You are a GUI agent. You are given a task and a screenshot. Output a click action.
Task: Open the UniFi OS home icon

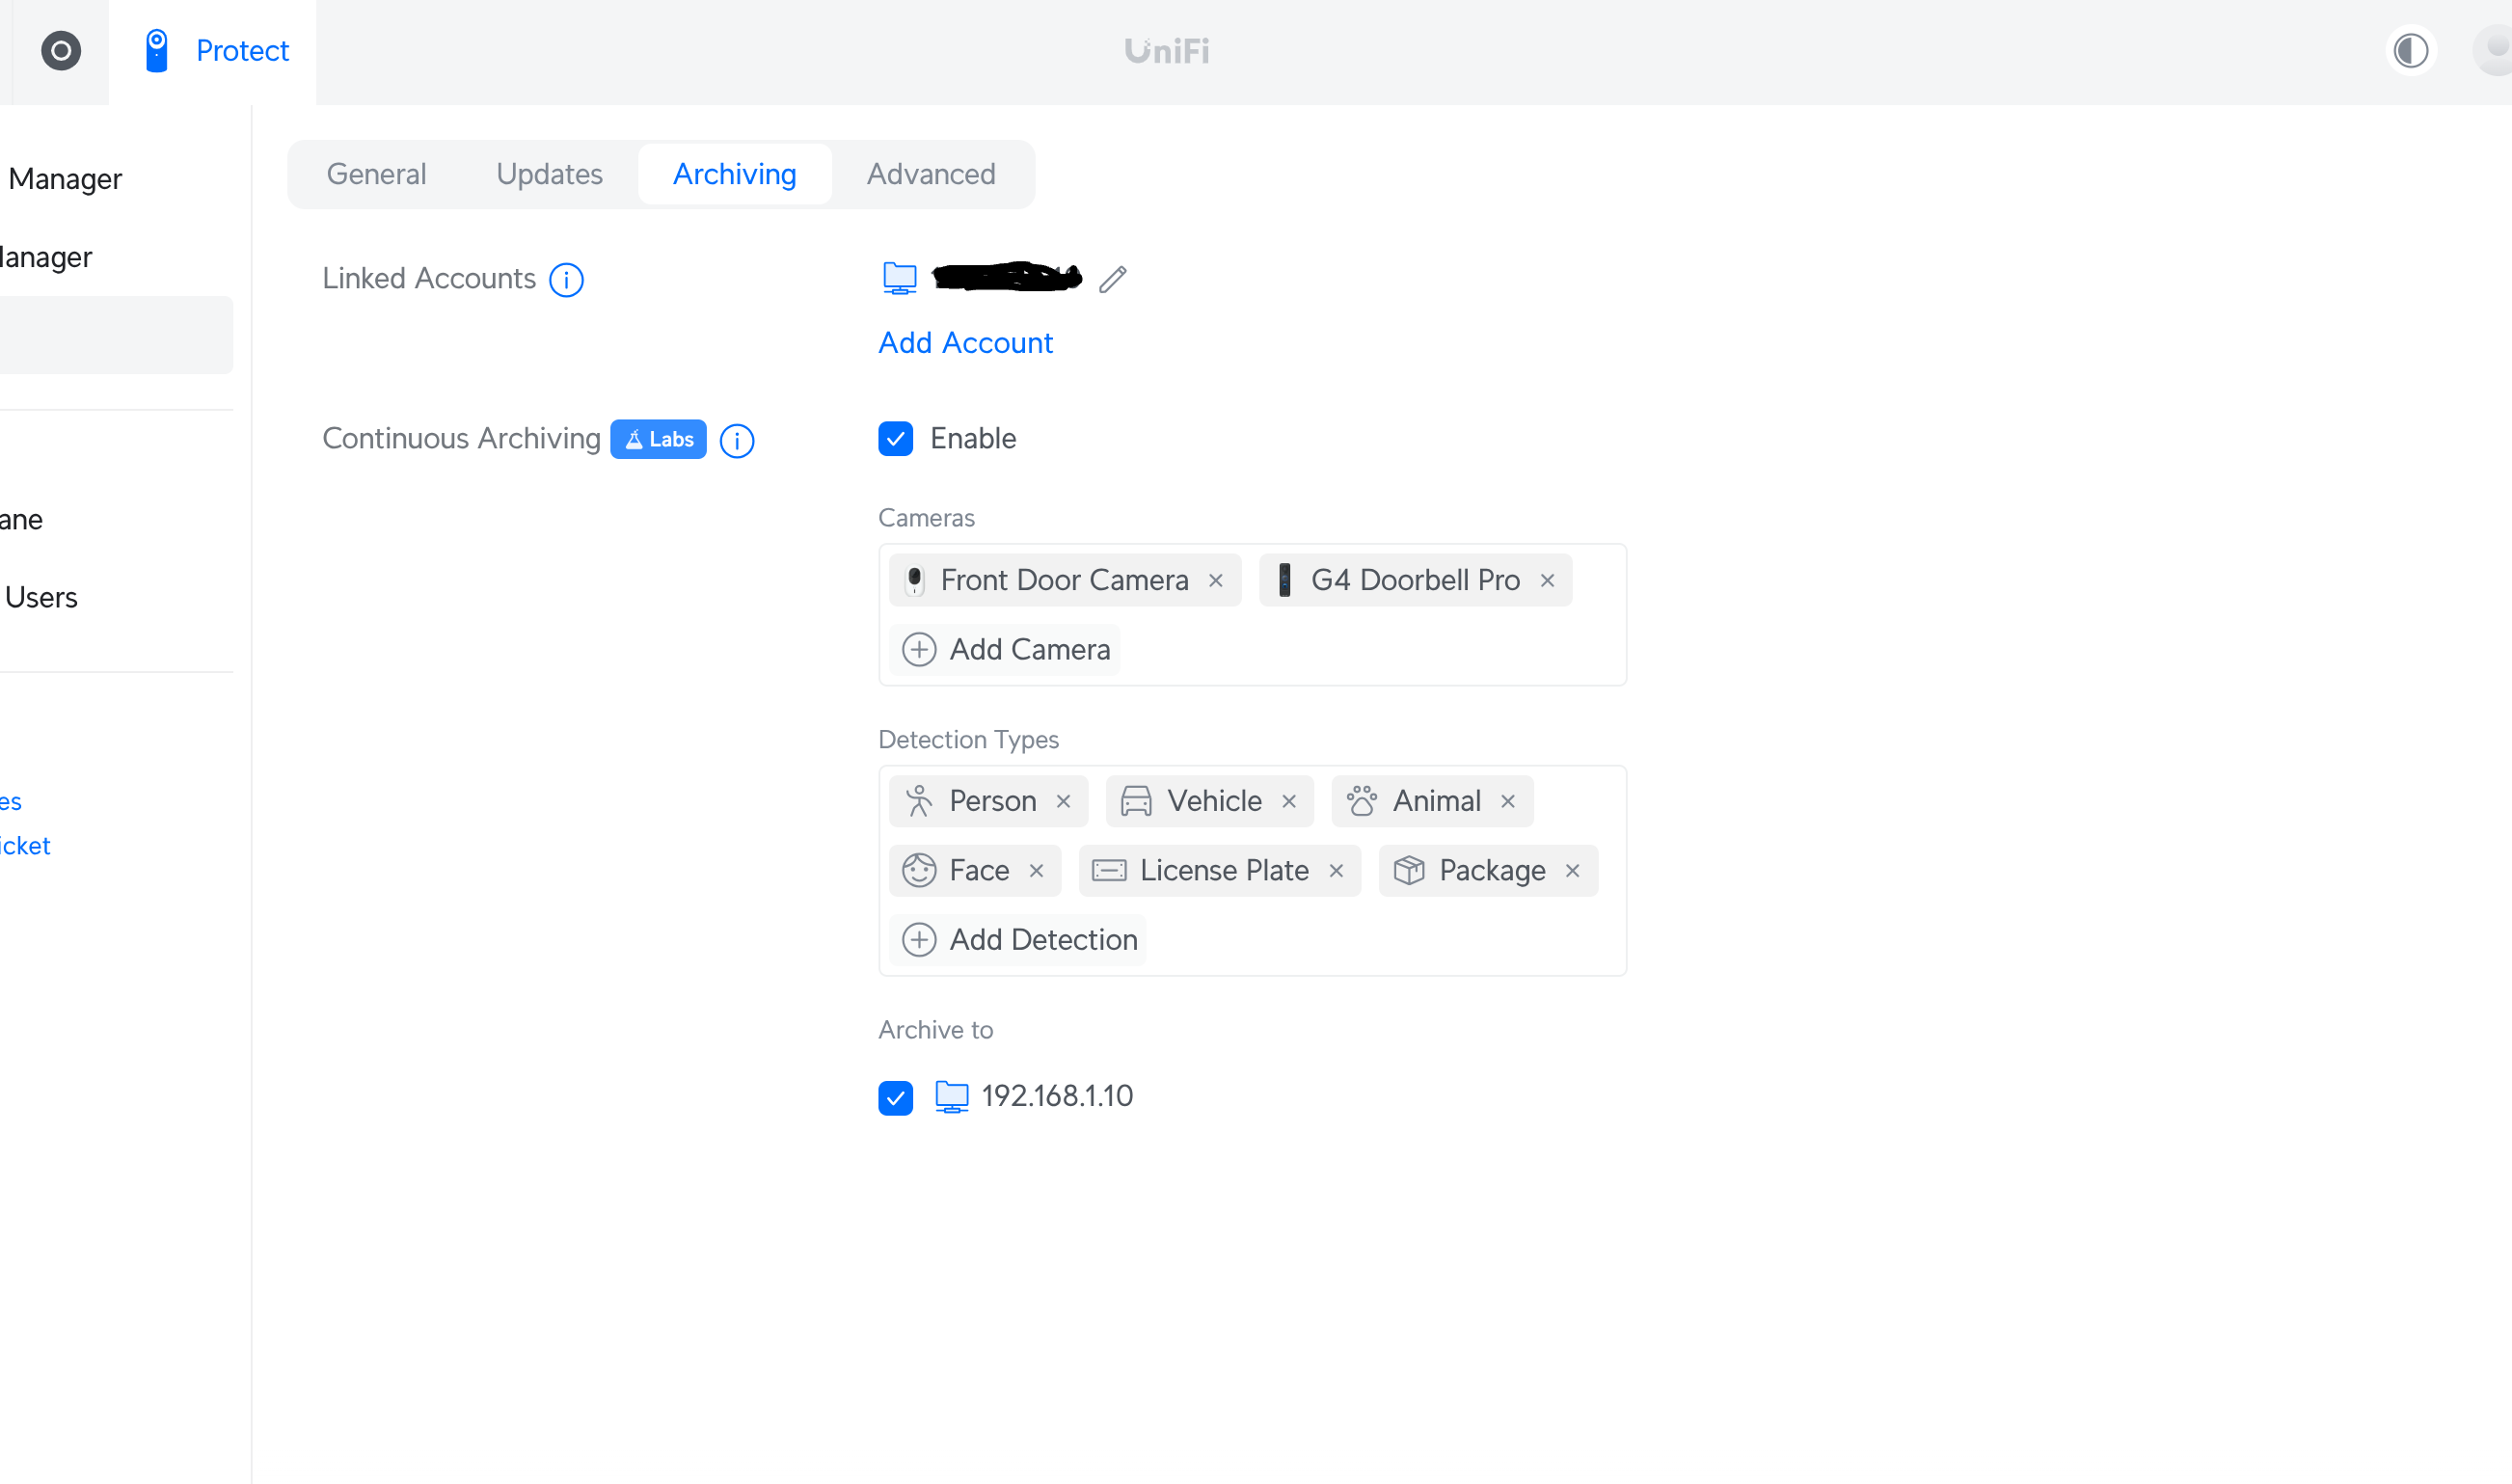point(60,50)
